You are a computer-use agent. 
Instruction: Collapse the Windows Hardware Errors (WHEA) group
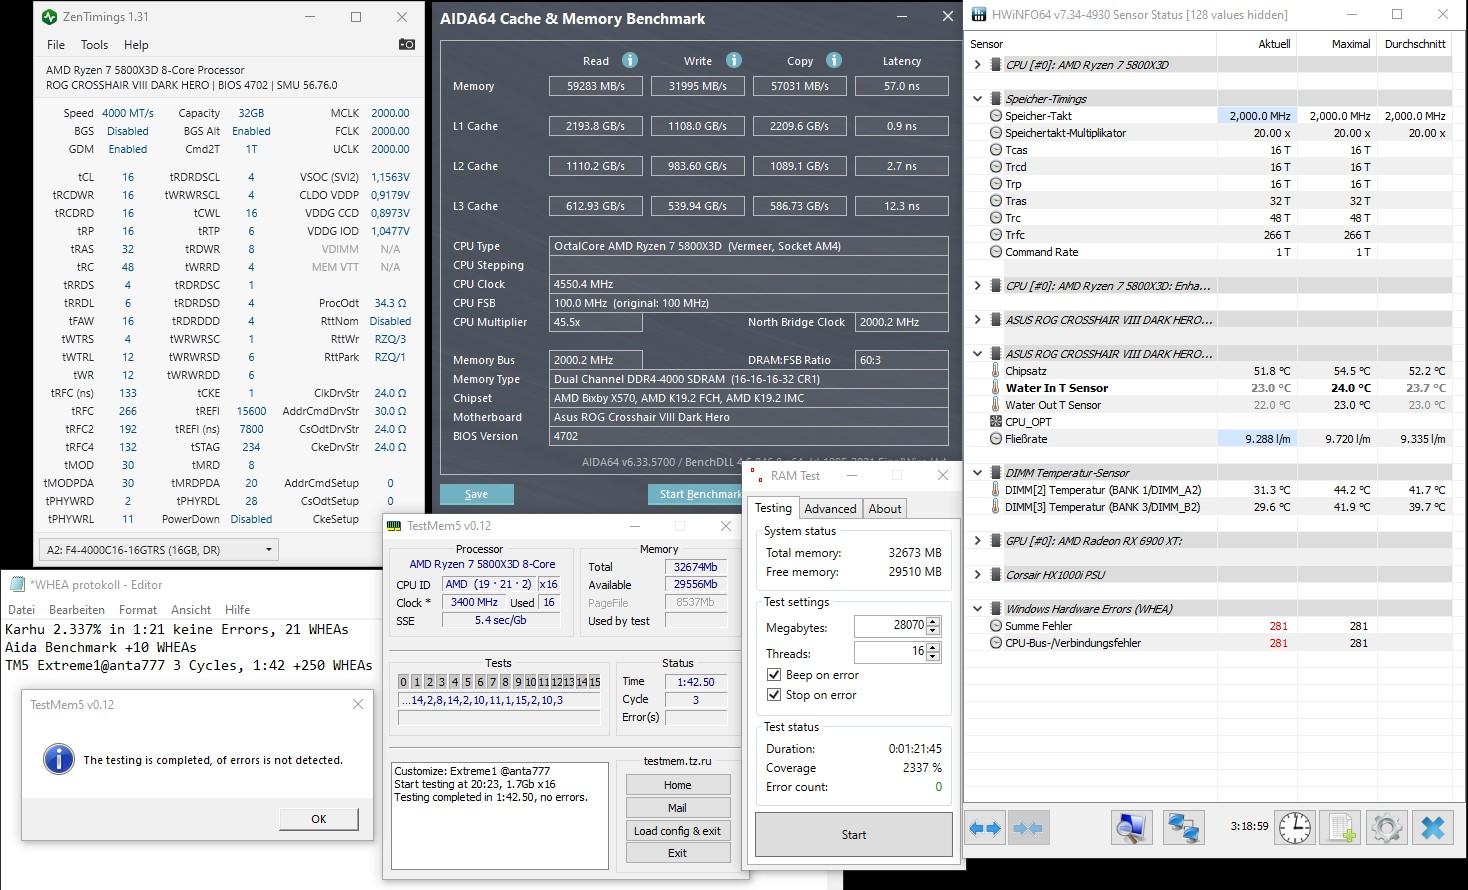point(977,609)
